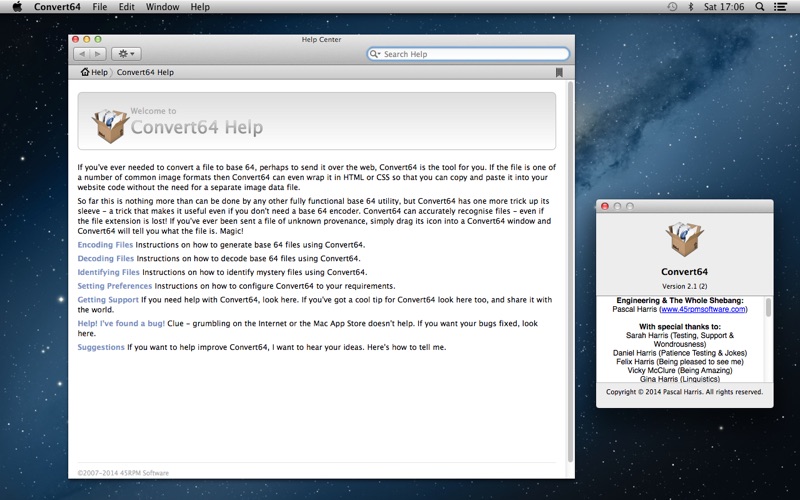Image resolution: width=800 pixels, height=500 pixels.
Task: Open the gear action dropdown
Action: click(126, 54)
